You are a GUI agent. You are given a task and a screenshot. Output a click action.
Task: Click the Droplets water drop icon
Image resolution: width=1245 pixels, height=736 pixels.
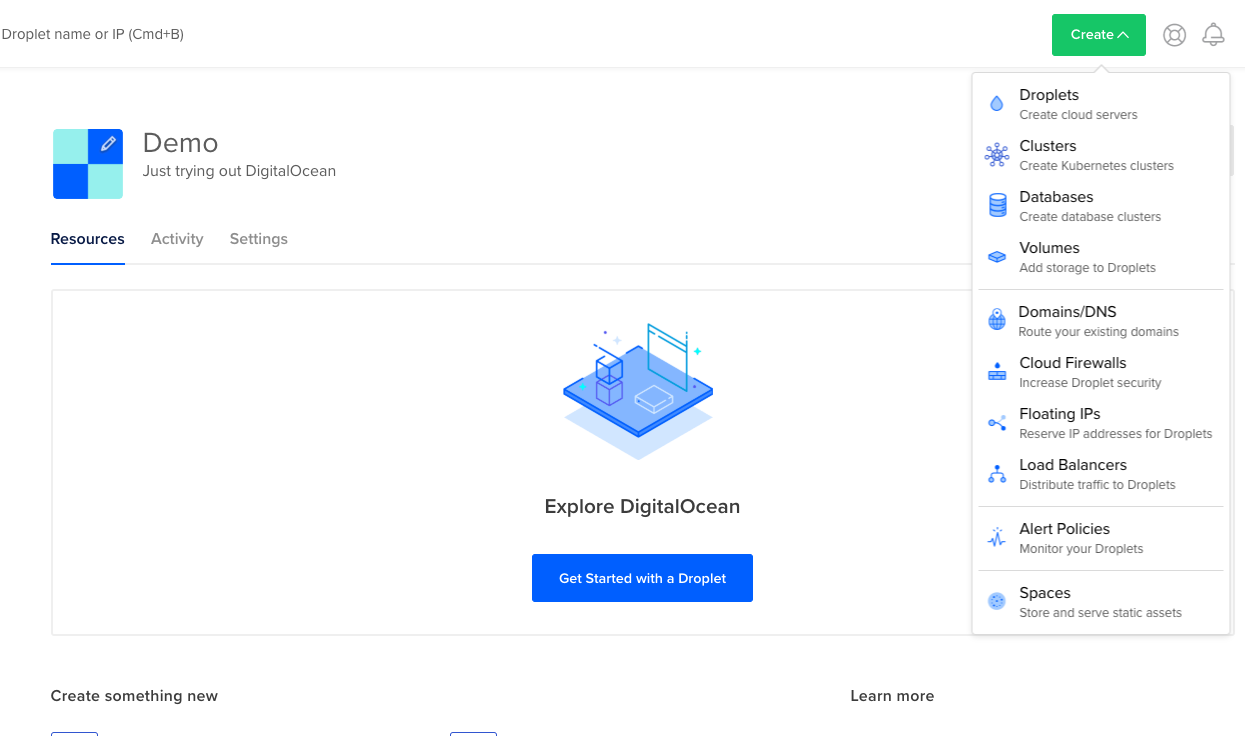tap(996, 104)
